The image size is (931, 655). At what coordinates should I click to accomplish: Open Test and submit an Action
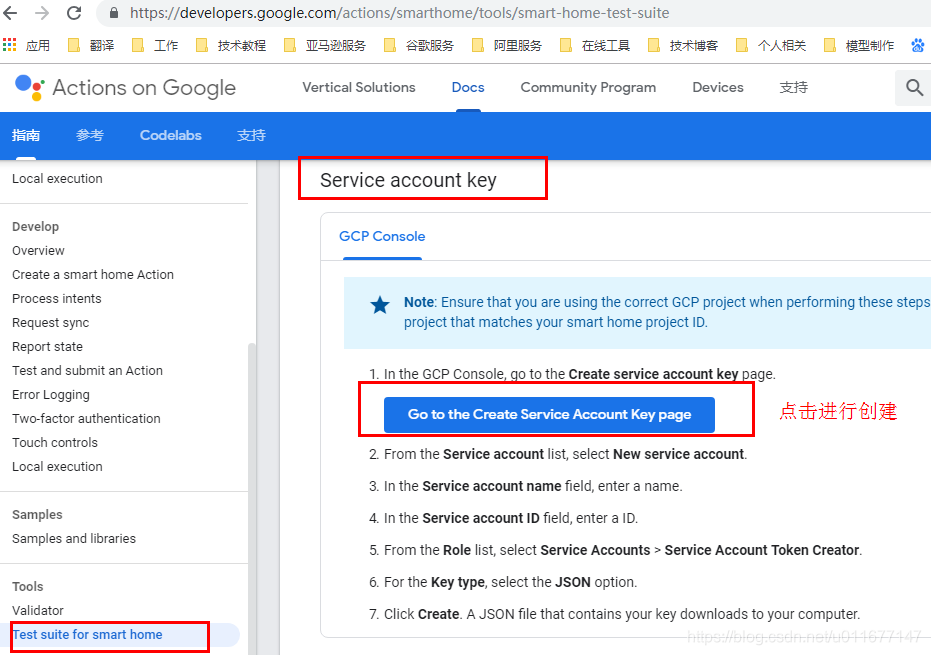(x=87, y=371)
